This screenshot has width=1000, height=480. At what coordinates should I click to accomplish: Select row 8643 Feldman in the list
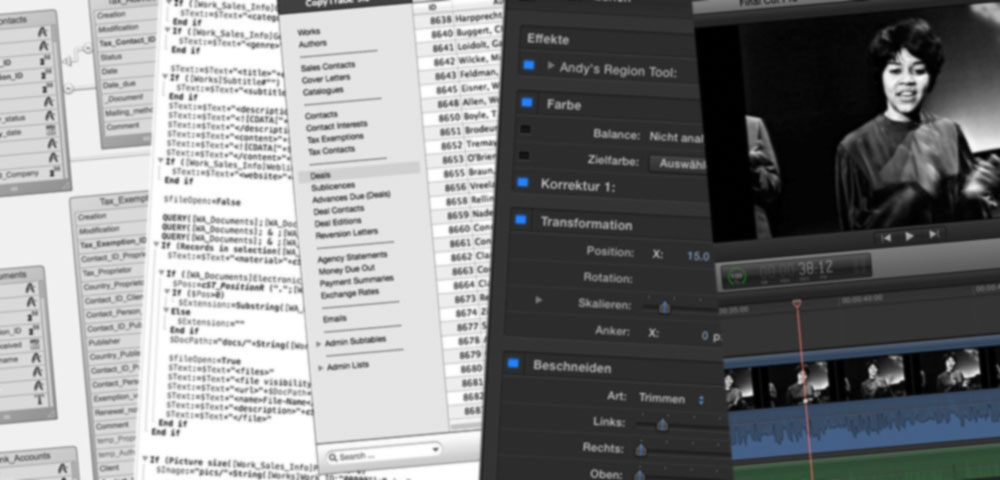click(458, 75)
